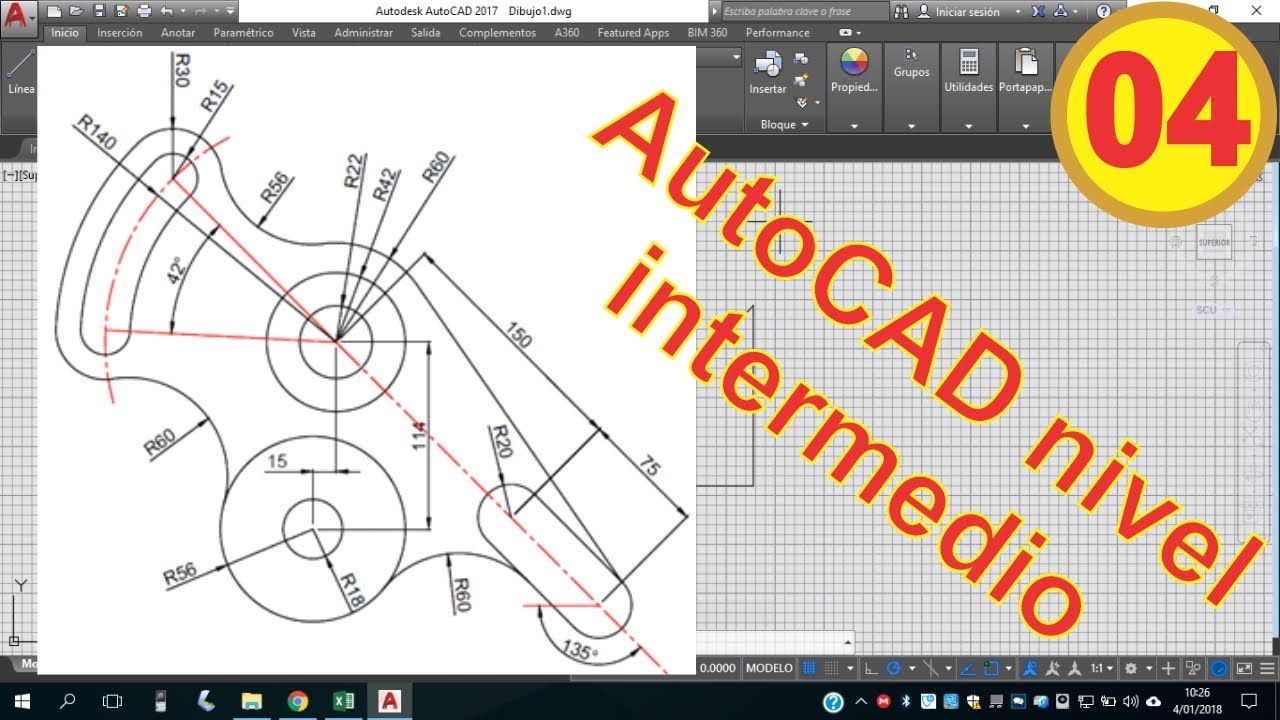Open quick access toolbar customize arrow
Image resolution: width=1280 pixels, height=720 pixels.
[230, 12]
